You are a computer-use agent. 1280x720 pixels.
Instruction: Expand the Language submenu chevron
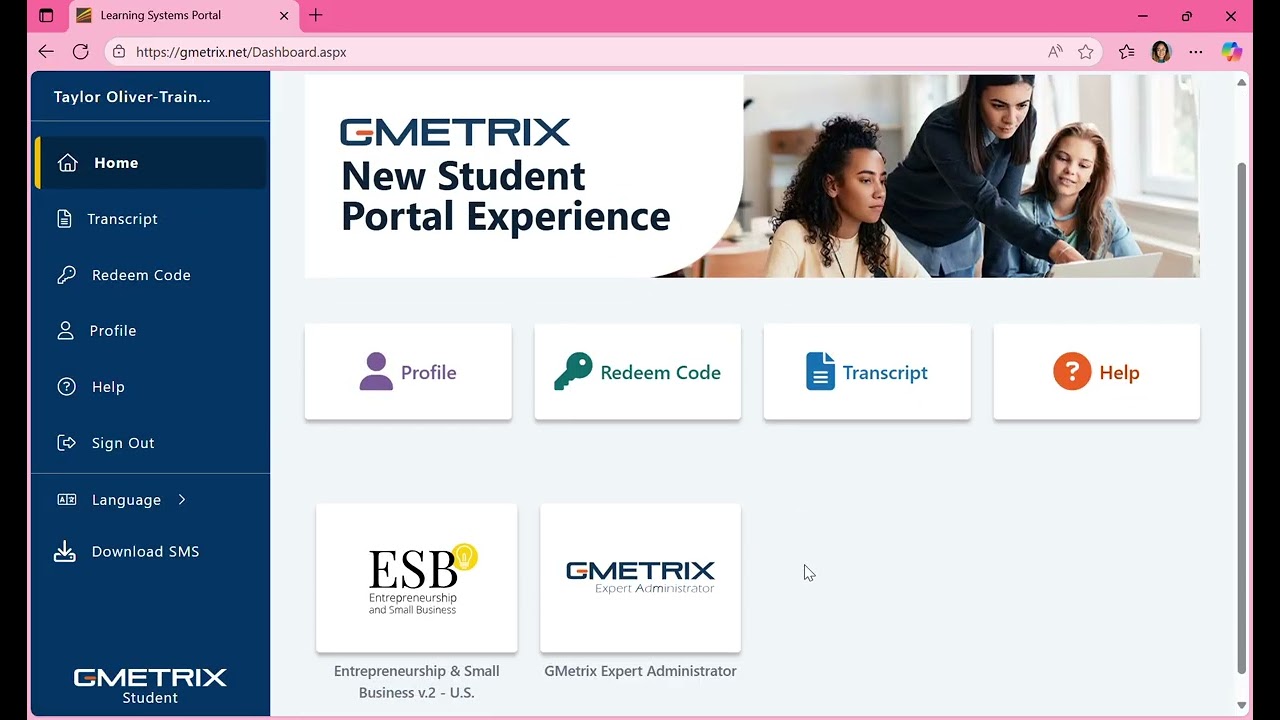[x=182, y=499]
